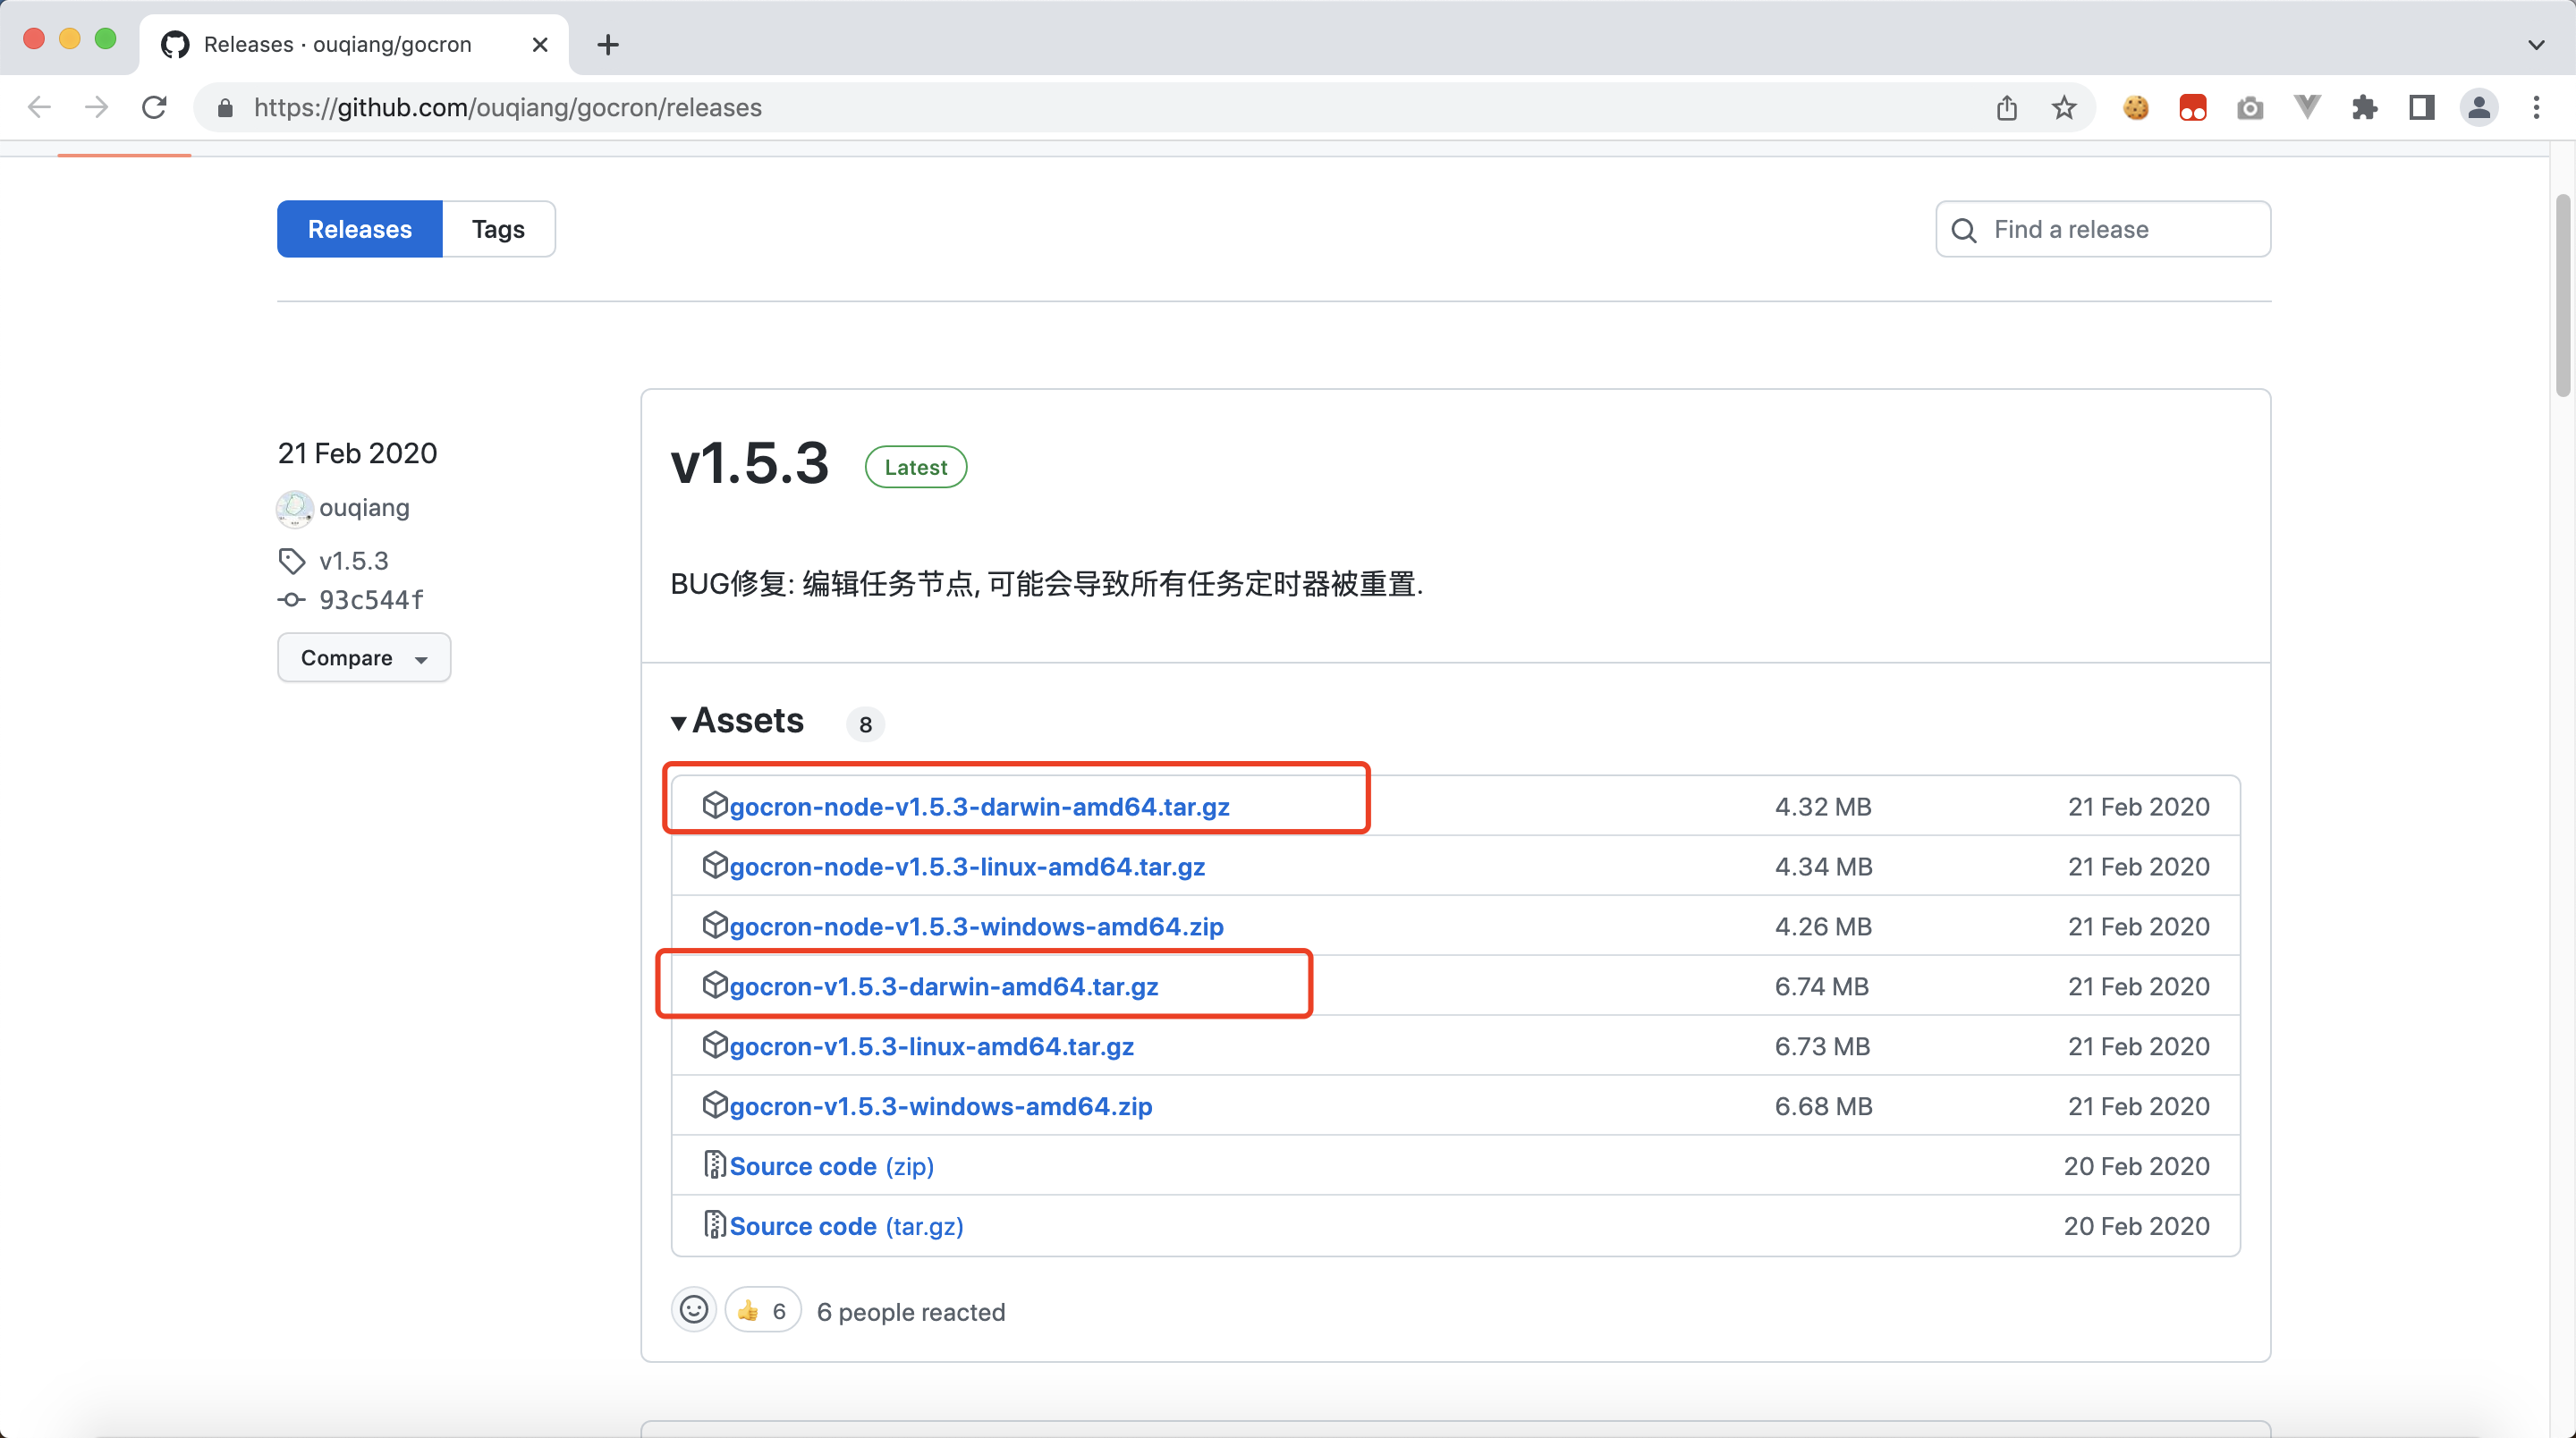This screenshot has width=2576, height=1438.
Task: Switch to the Tags tab
Action: point(497,228)
